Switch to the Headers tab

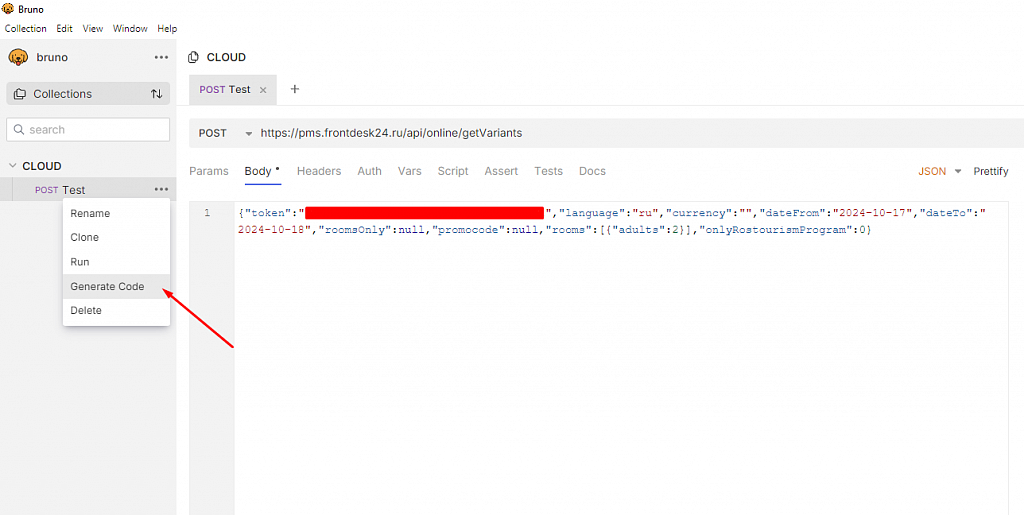(319, 171)
